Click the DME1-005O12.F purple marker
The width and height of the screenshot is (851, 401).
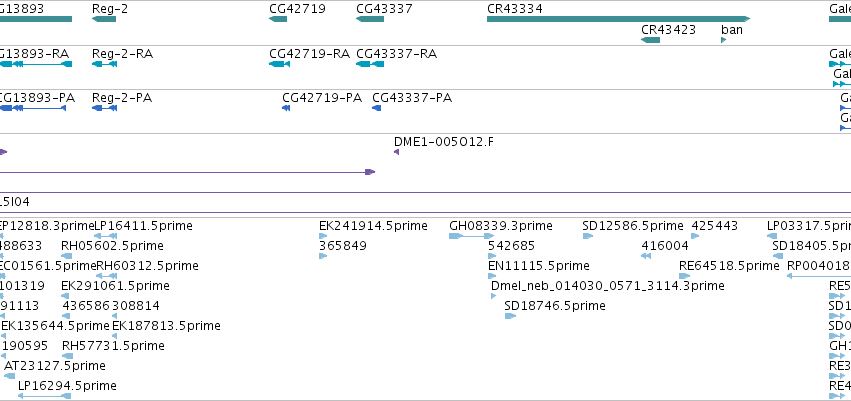(397, 152)
